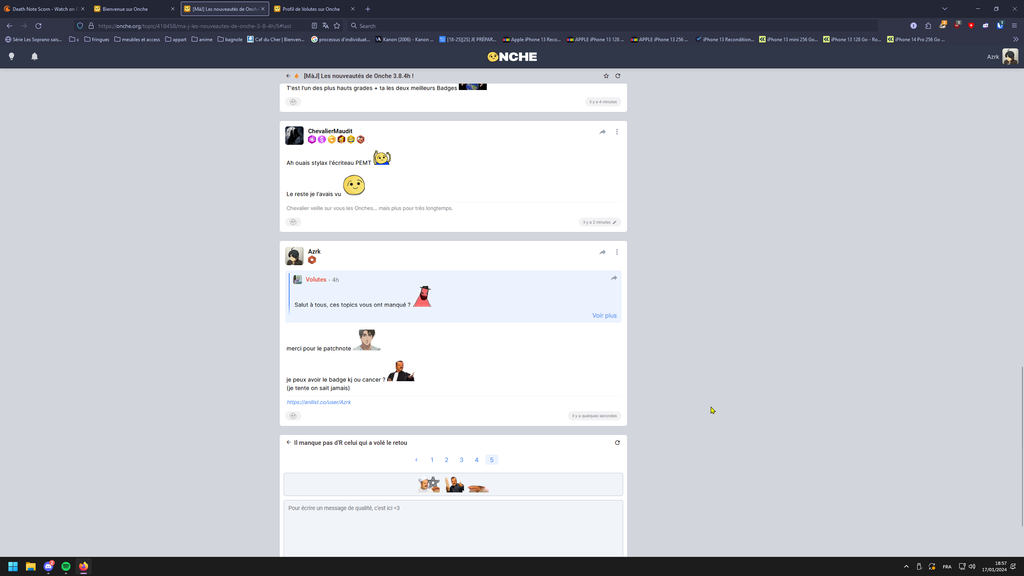Open the options menu on Azrk's post
Screen dimensions: 1024x576
click(x=616, y=252)
